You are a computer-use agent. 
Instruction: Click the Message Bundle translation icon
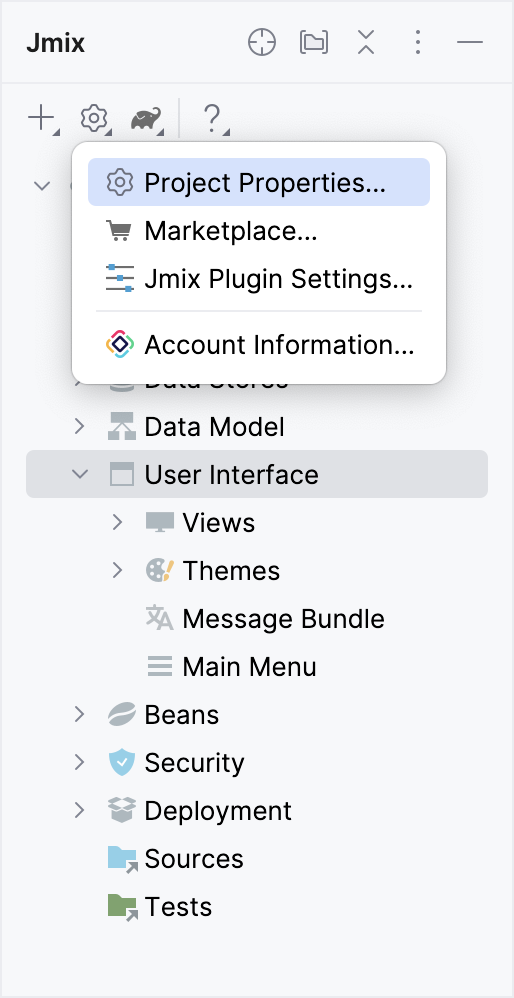point(160,618)
